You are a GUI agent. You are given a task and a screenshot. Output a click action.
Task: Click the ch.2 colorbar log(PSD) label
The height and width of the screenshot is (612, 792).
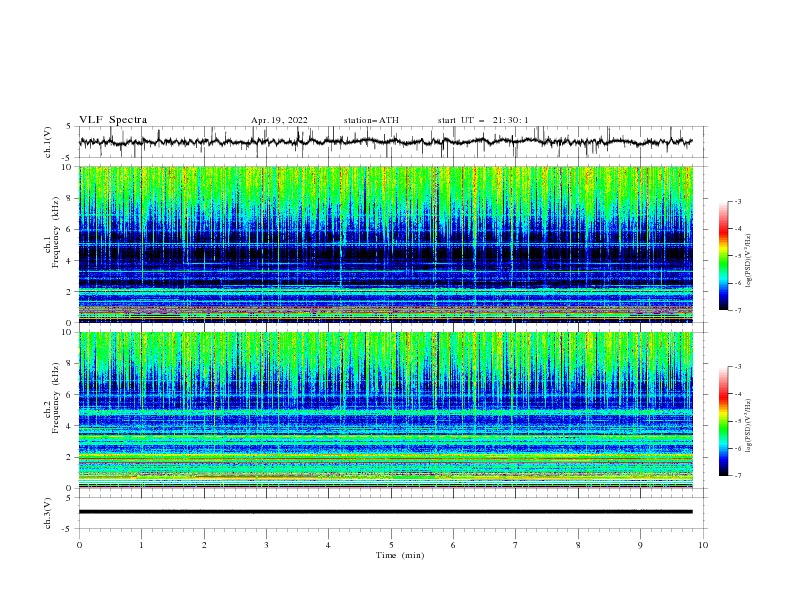pyautogui.click(x=749, y=426)
